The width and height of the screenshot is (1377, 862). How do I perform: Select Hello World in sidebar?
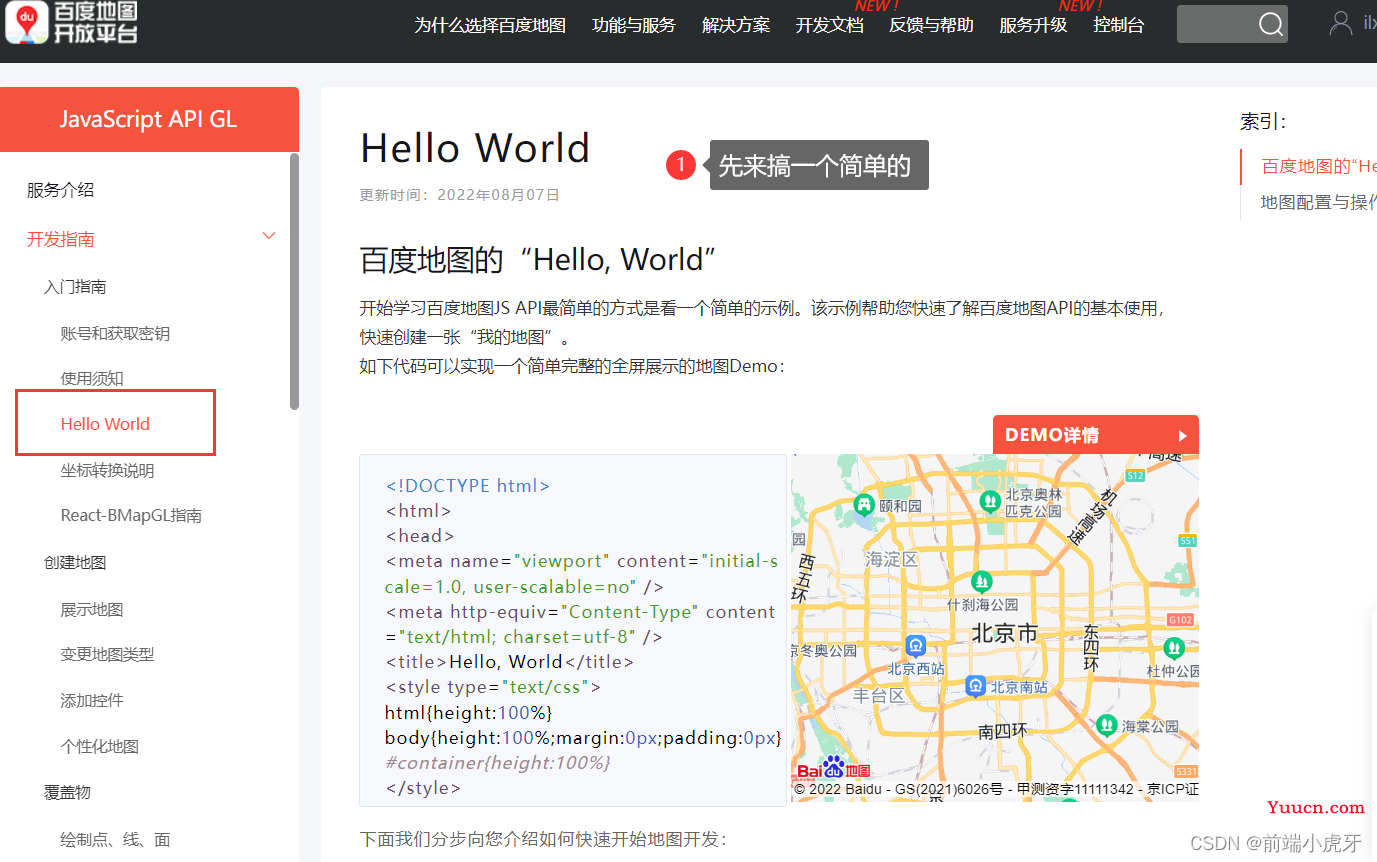coord(105,424)
